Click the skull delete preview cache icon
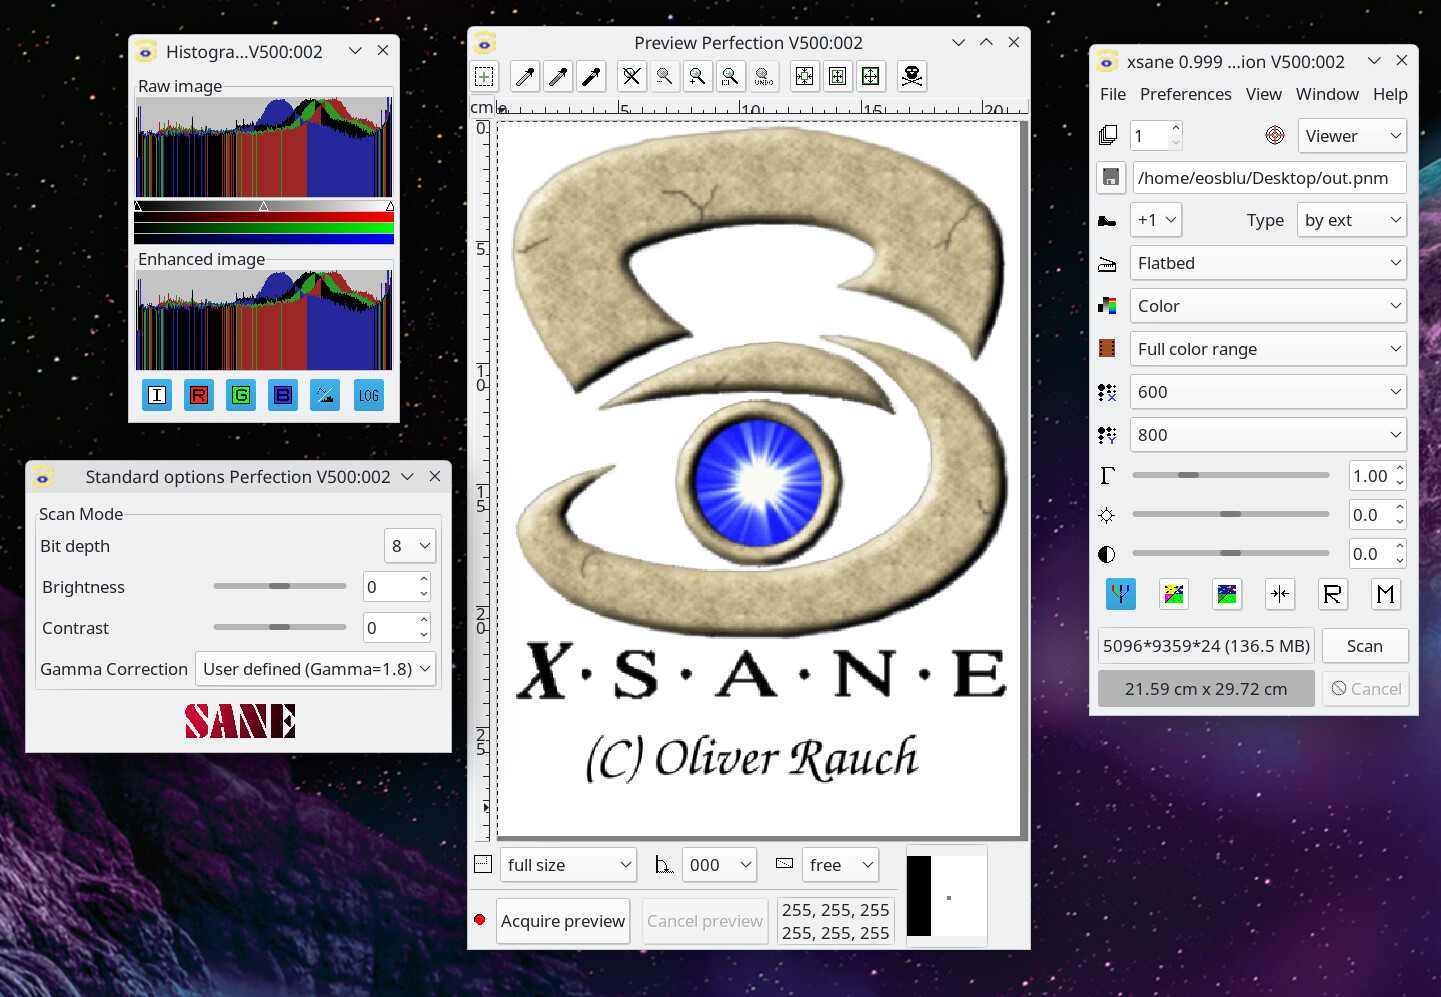 911,76
